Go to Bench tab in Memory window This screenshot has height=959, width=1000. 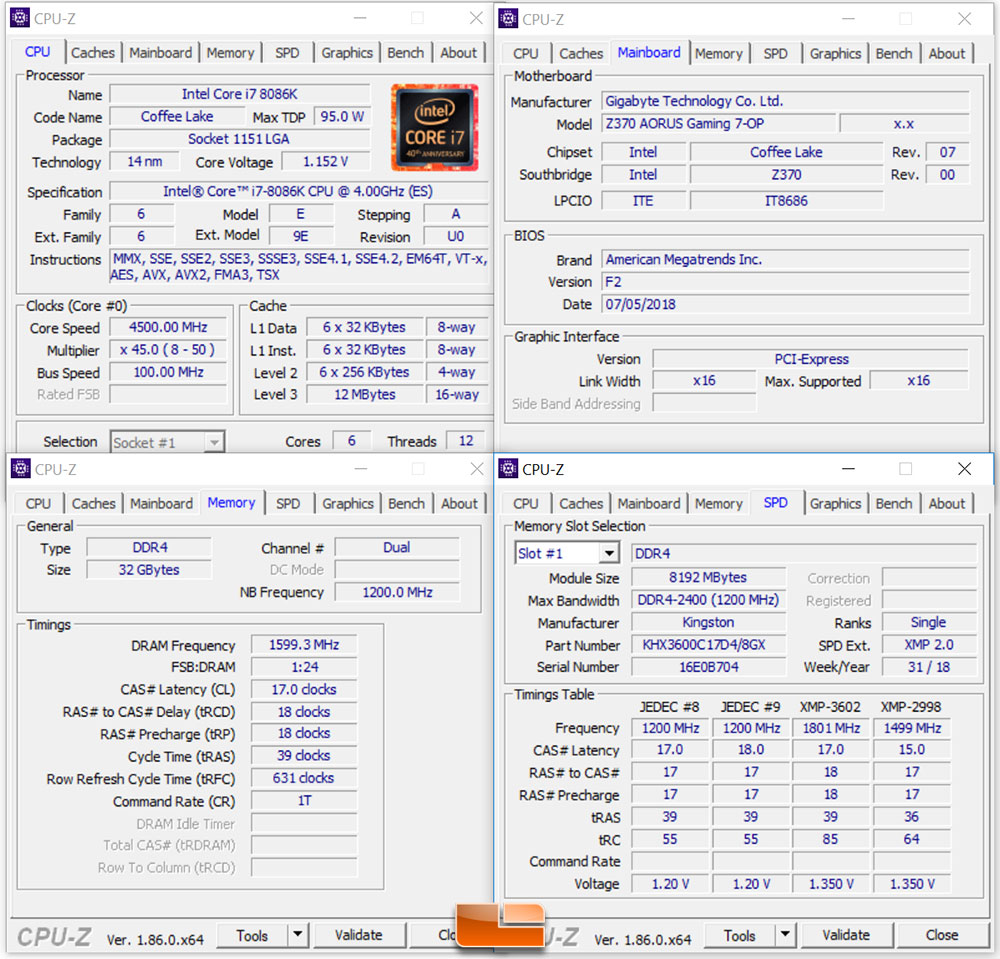point(406,504)
